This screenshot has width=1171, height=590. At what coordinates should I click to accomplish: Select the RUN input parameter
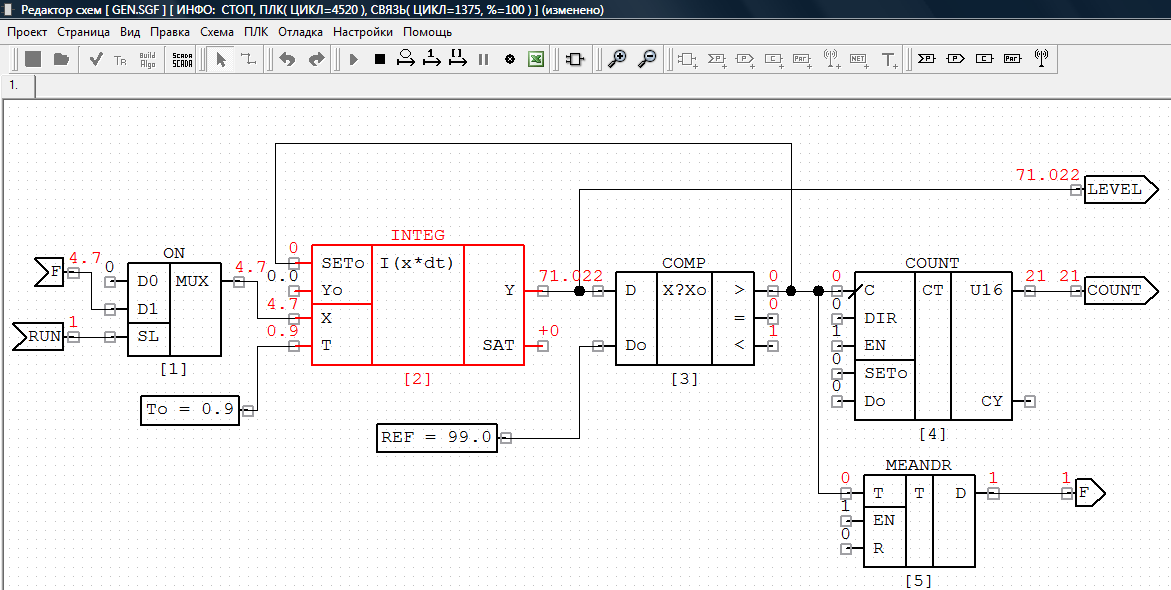point(39,337)
